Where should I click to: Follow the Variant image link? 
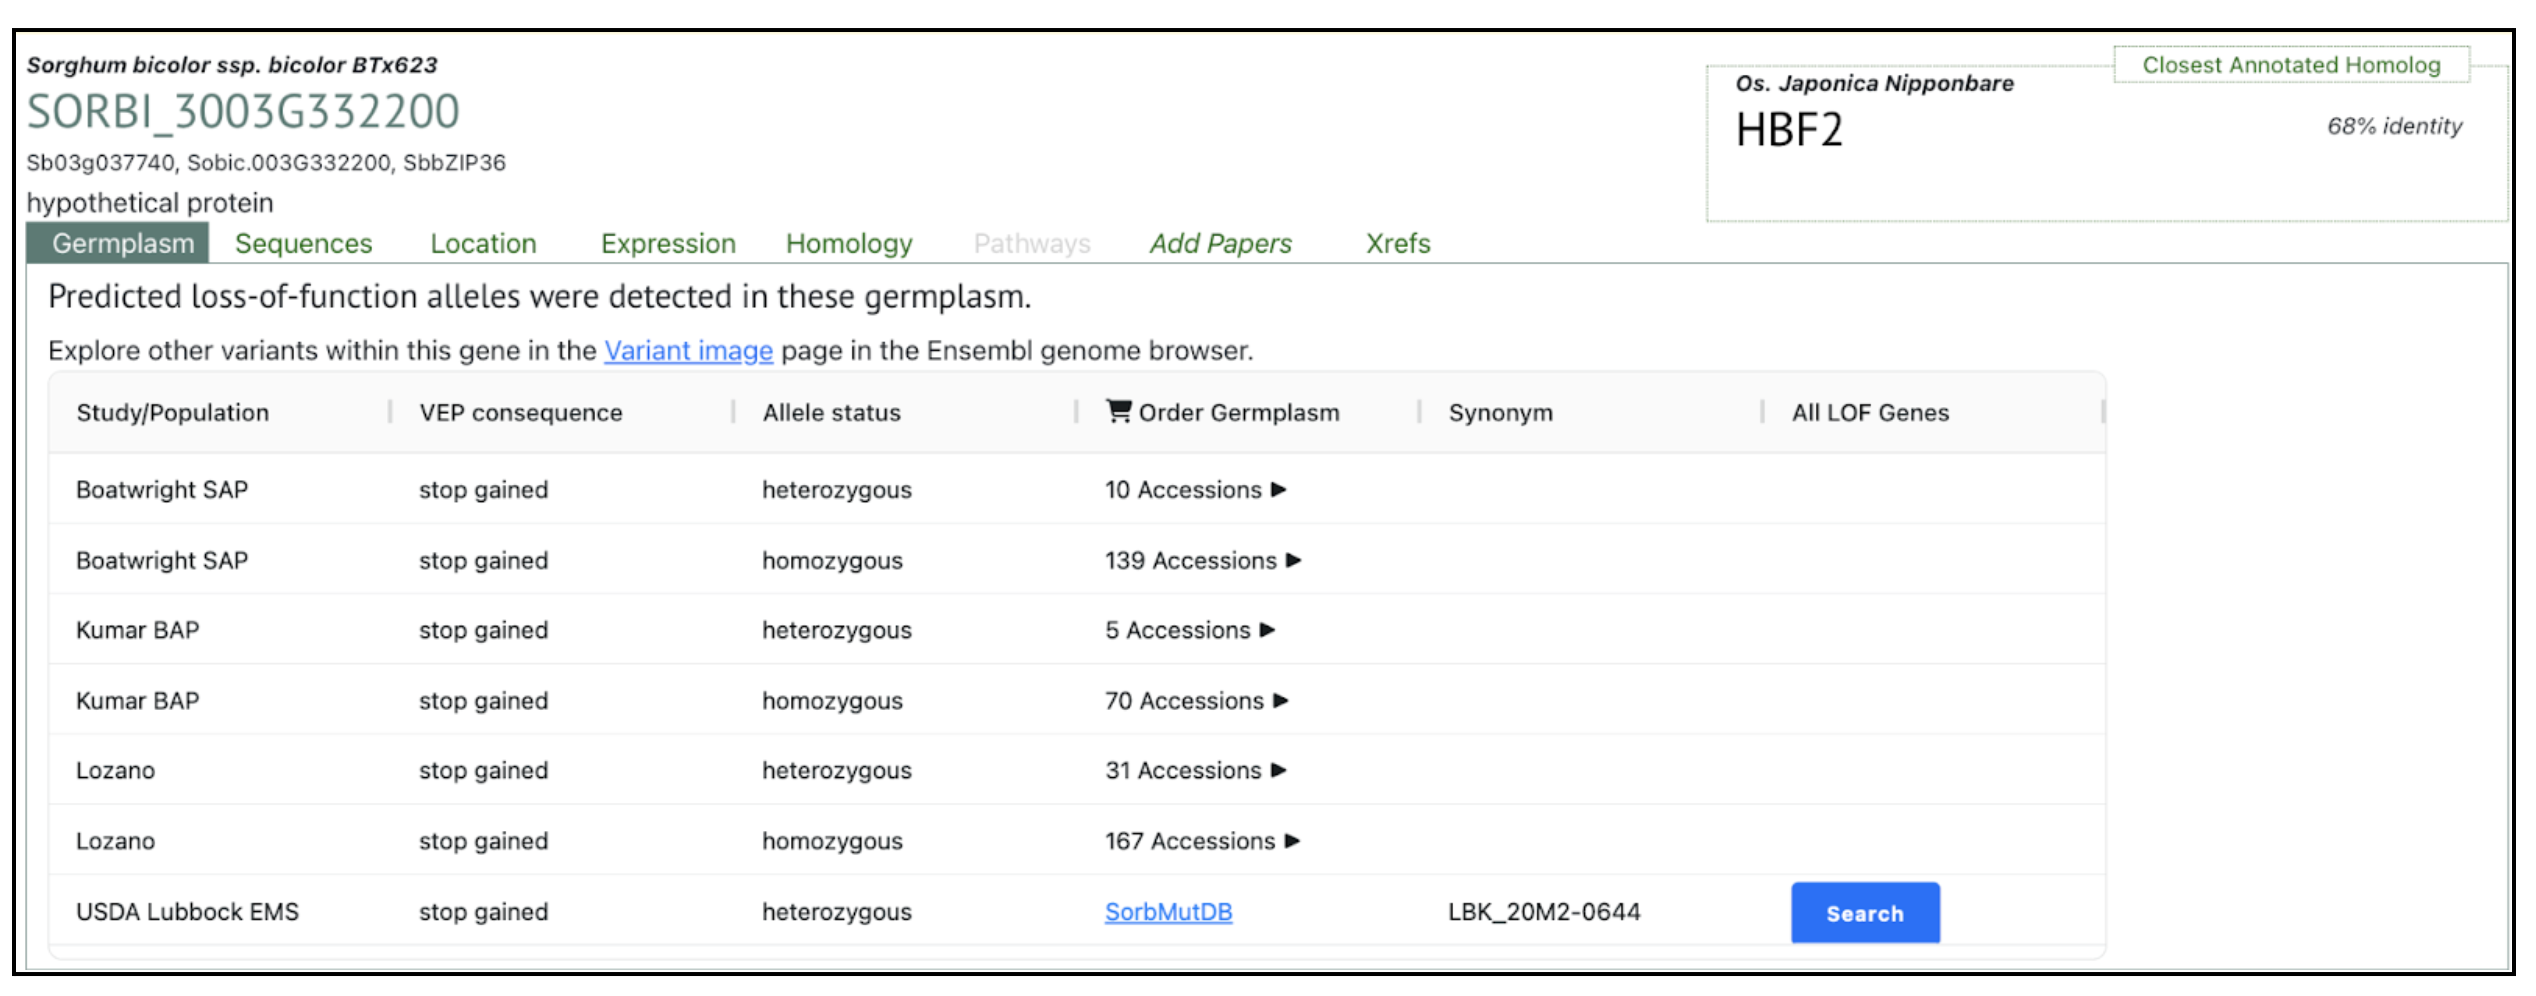point(688,351)
